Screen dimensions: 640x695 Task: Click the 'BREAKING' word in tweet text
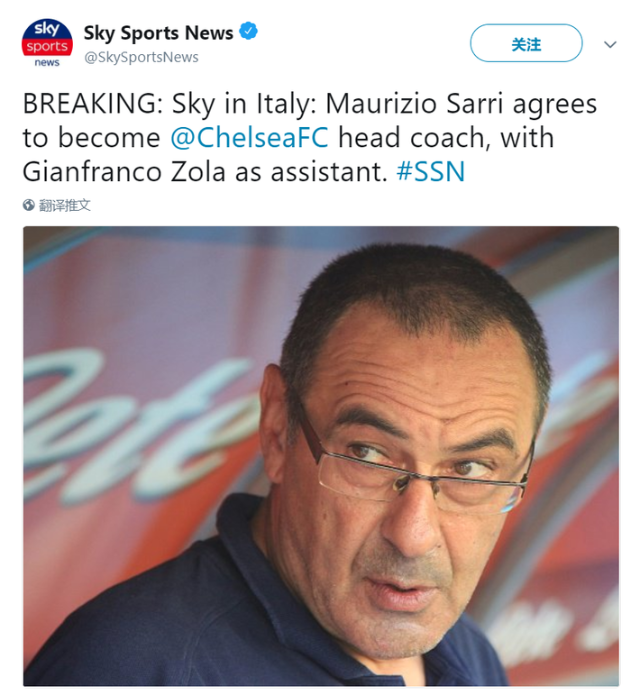[89, 104]
